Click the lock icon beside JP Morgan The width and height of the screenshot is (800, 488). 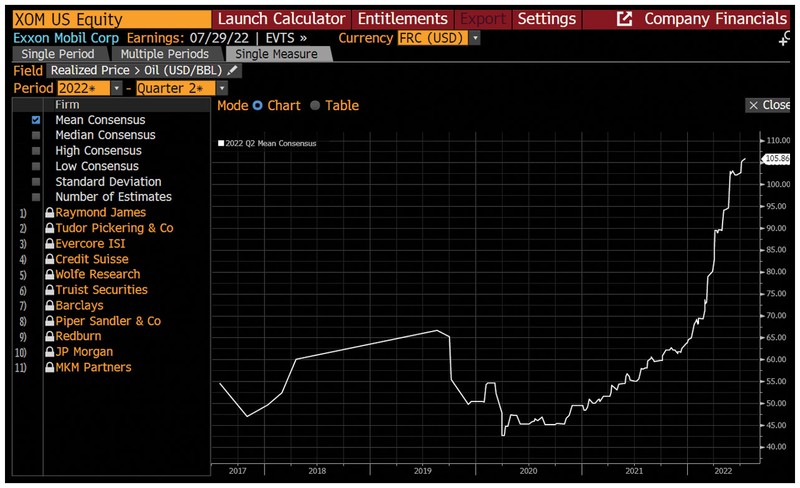point(49,352)
